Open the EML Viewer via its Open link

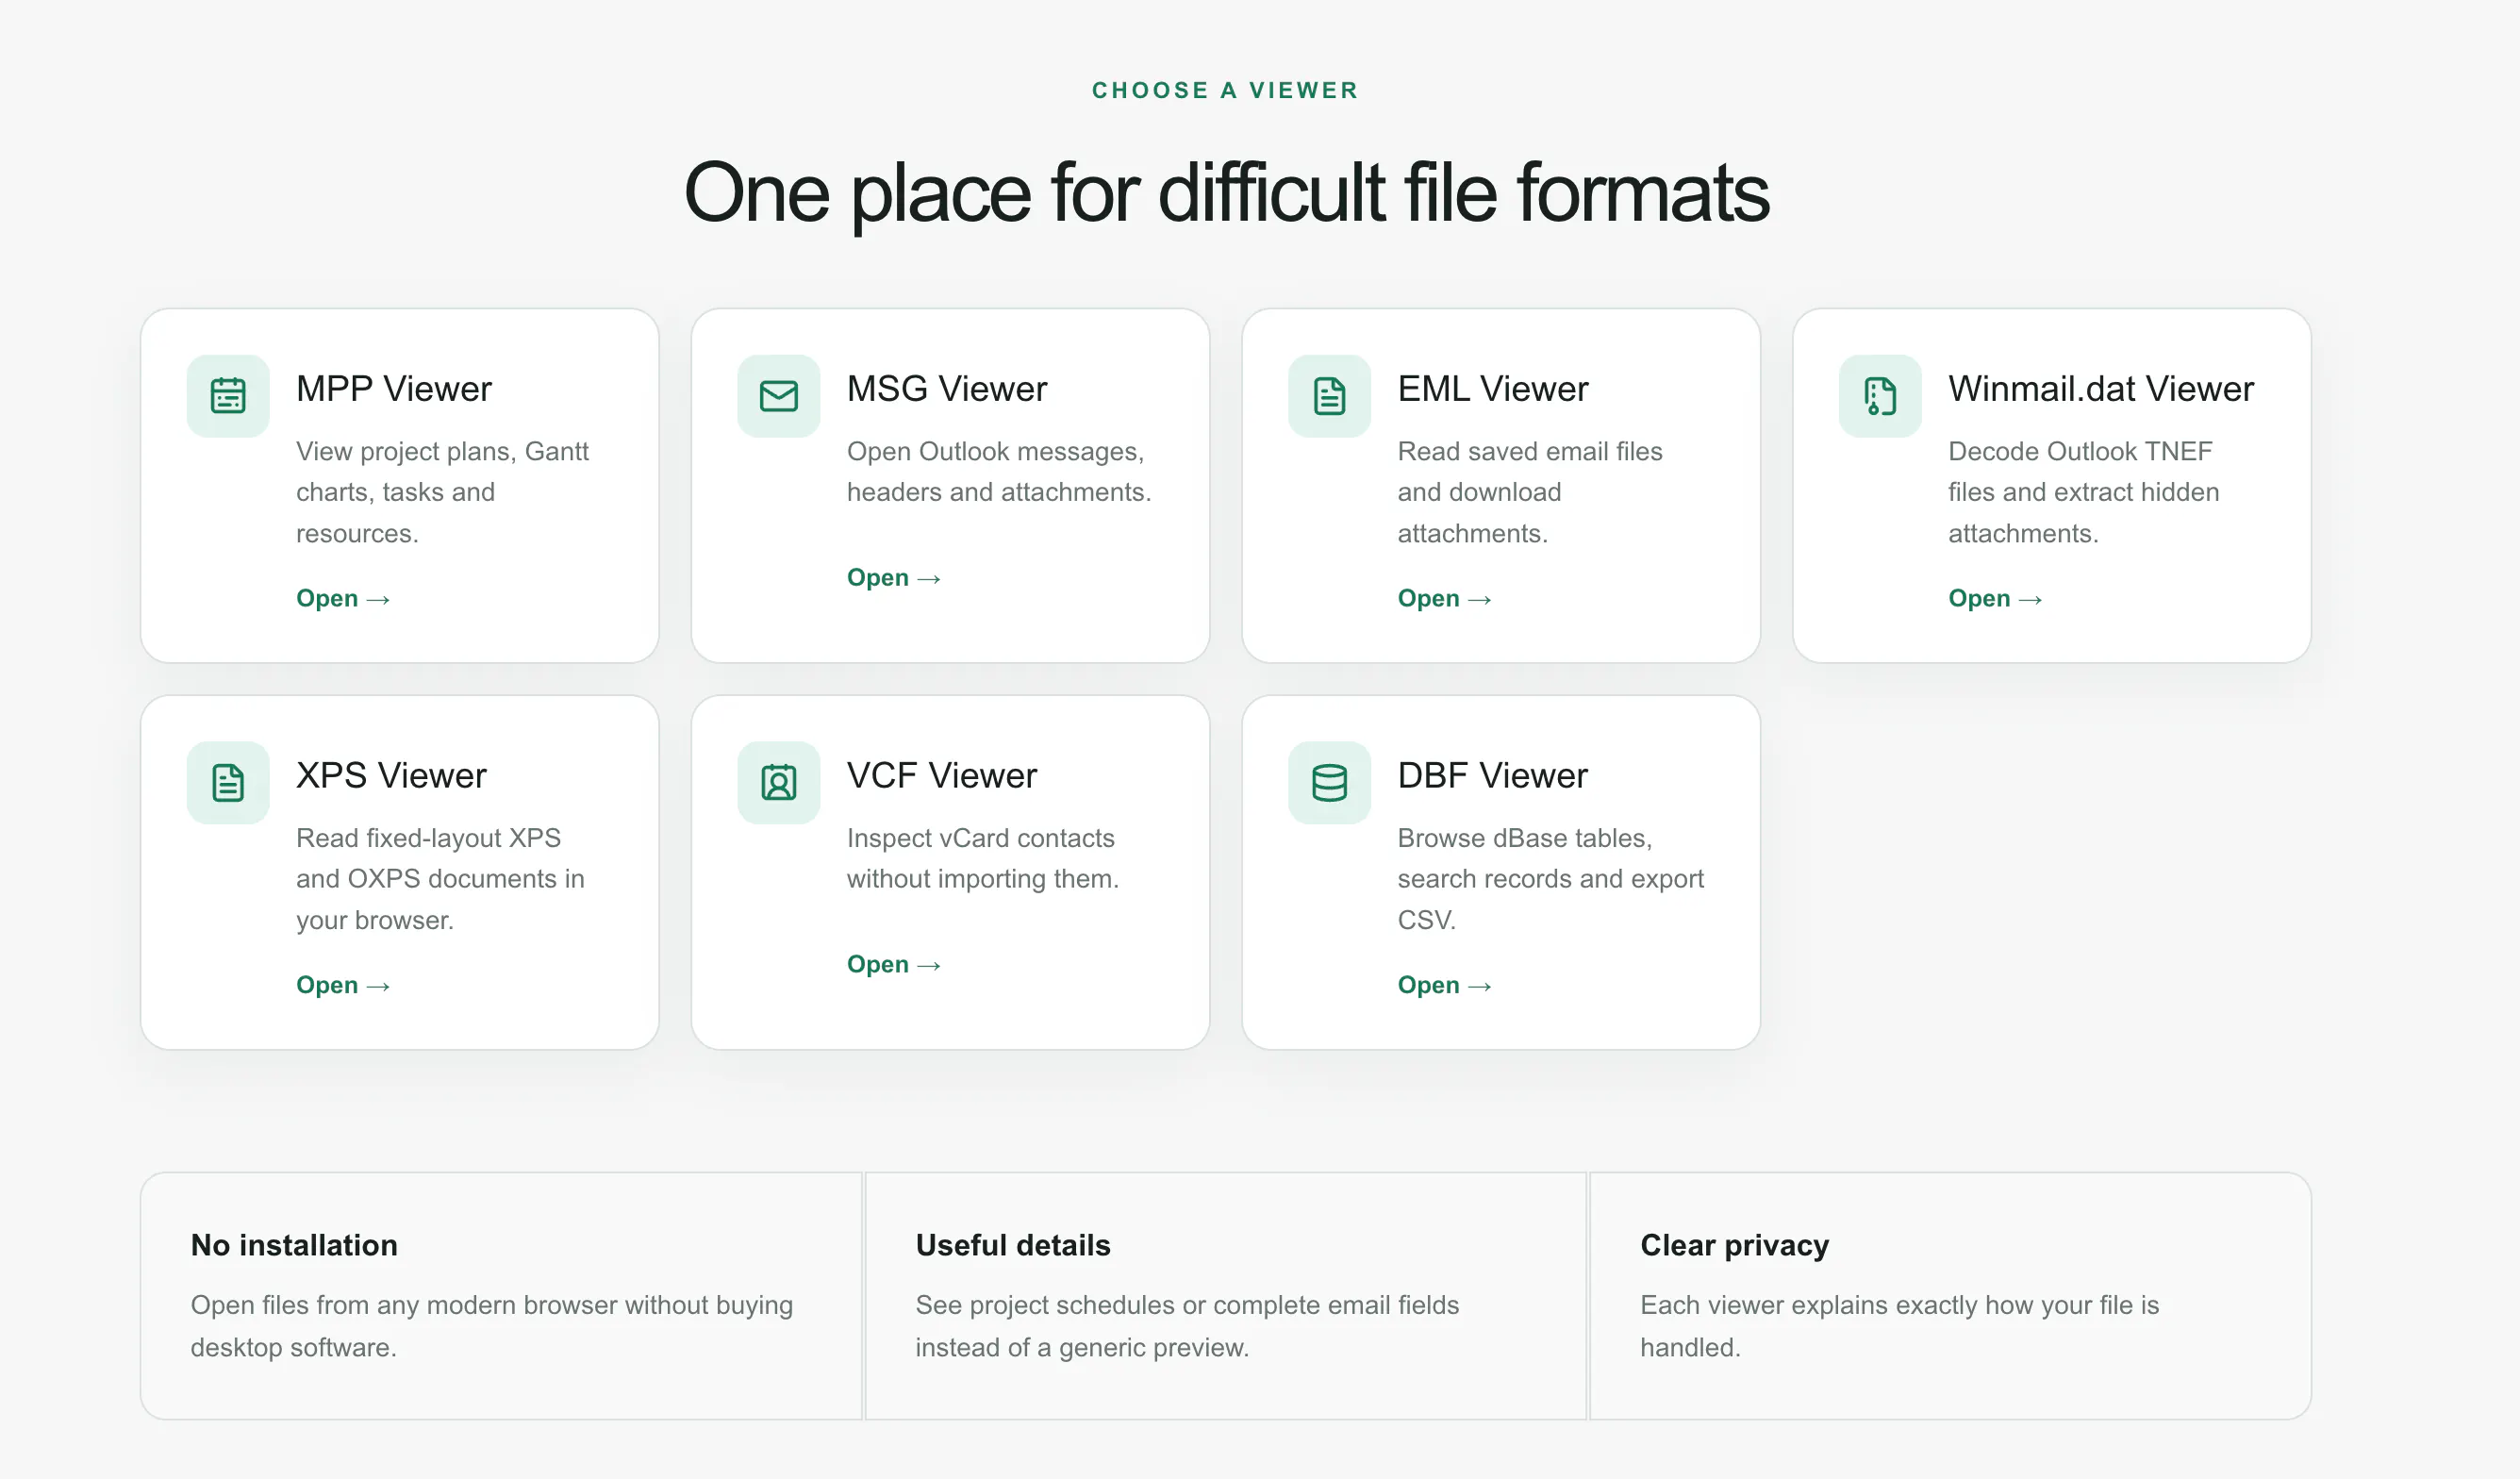[x=1444, y=598]
